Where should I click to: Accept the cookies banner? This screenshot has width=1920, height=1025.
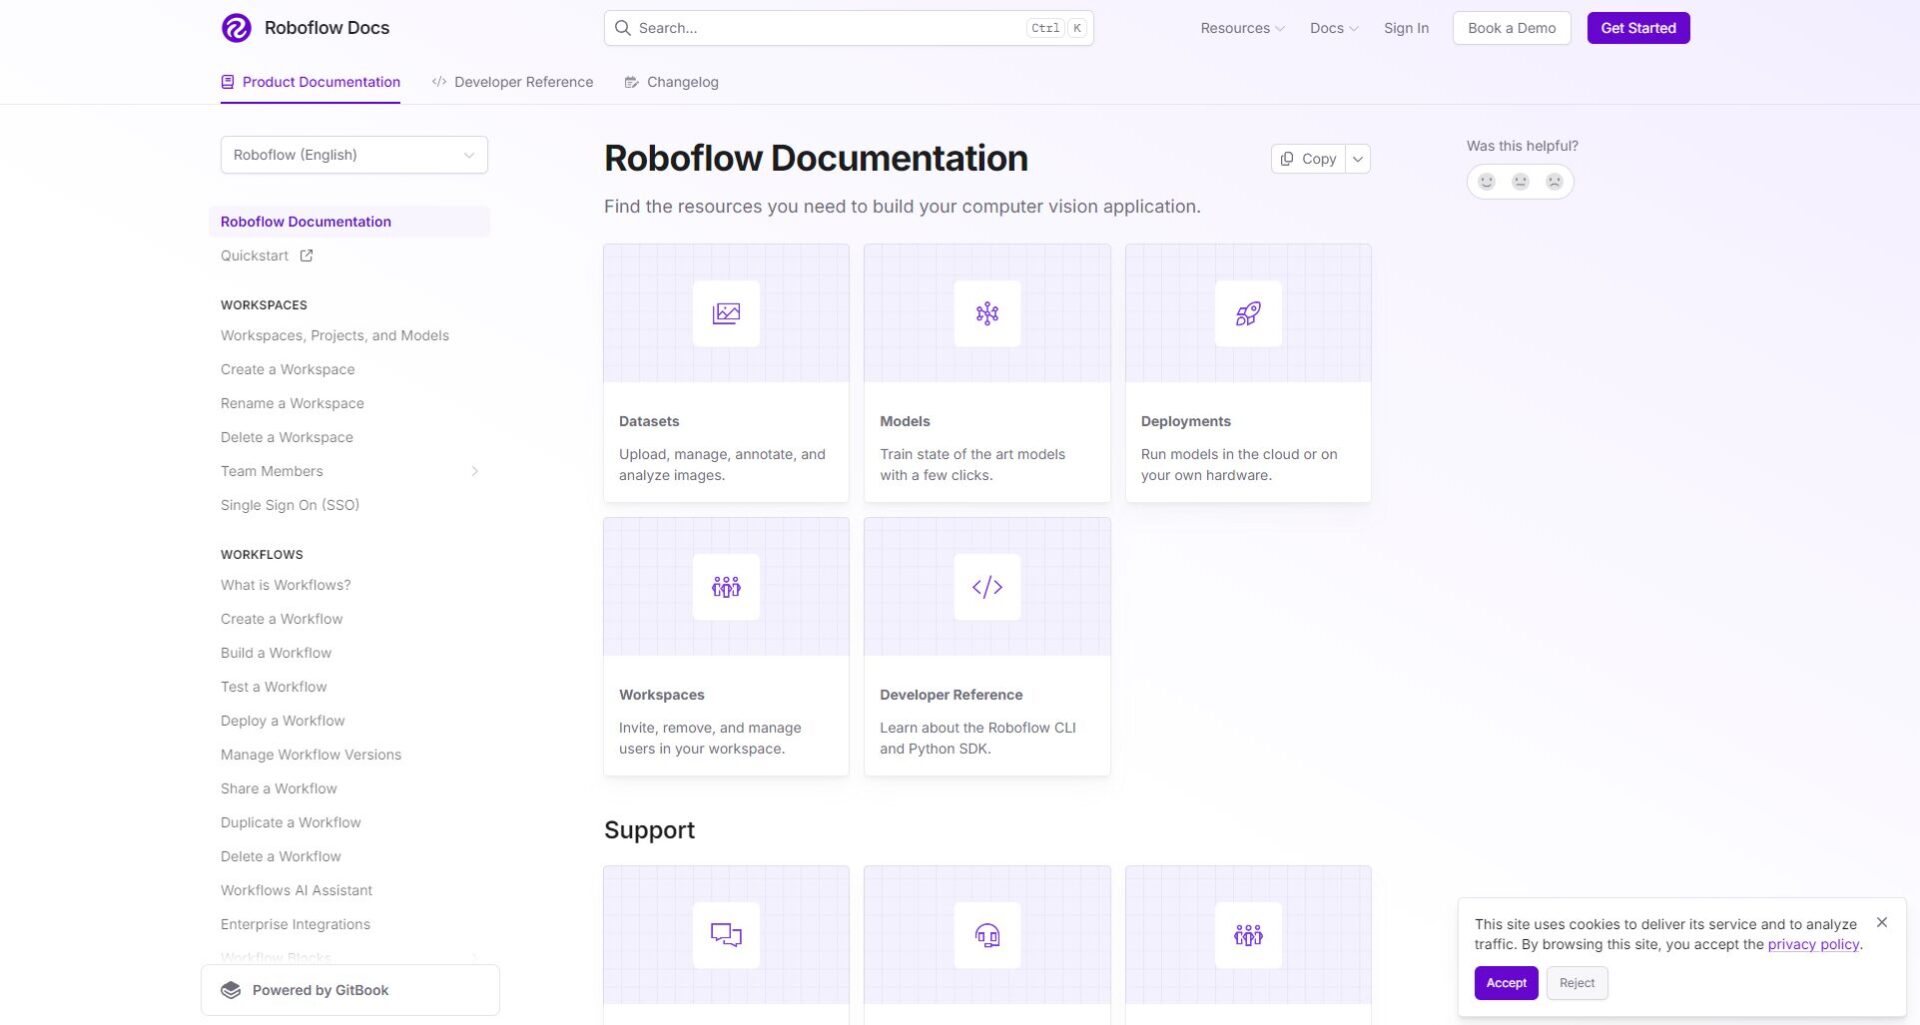[1506, 983]
